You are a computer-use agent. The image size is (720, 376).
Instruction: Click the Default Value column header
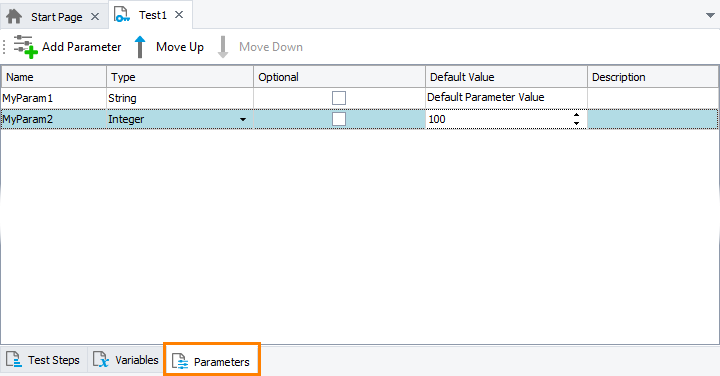[x=506, y=77]
